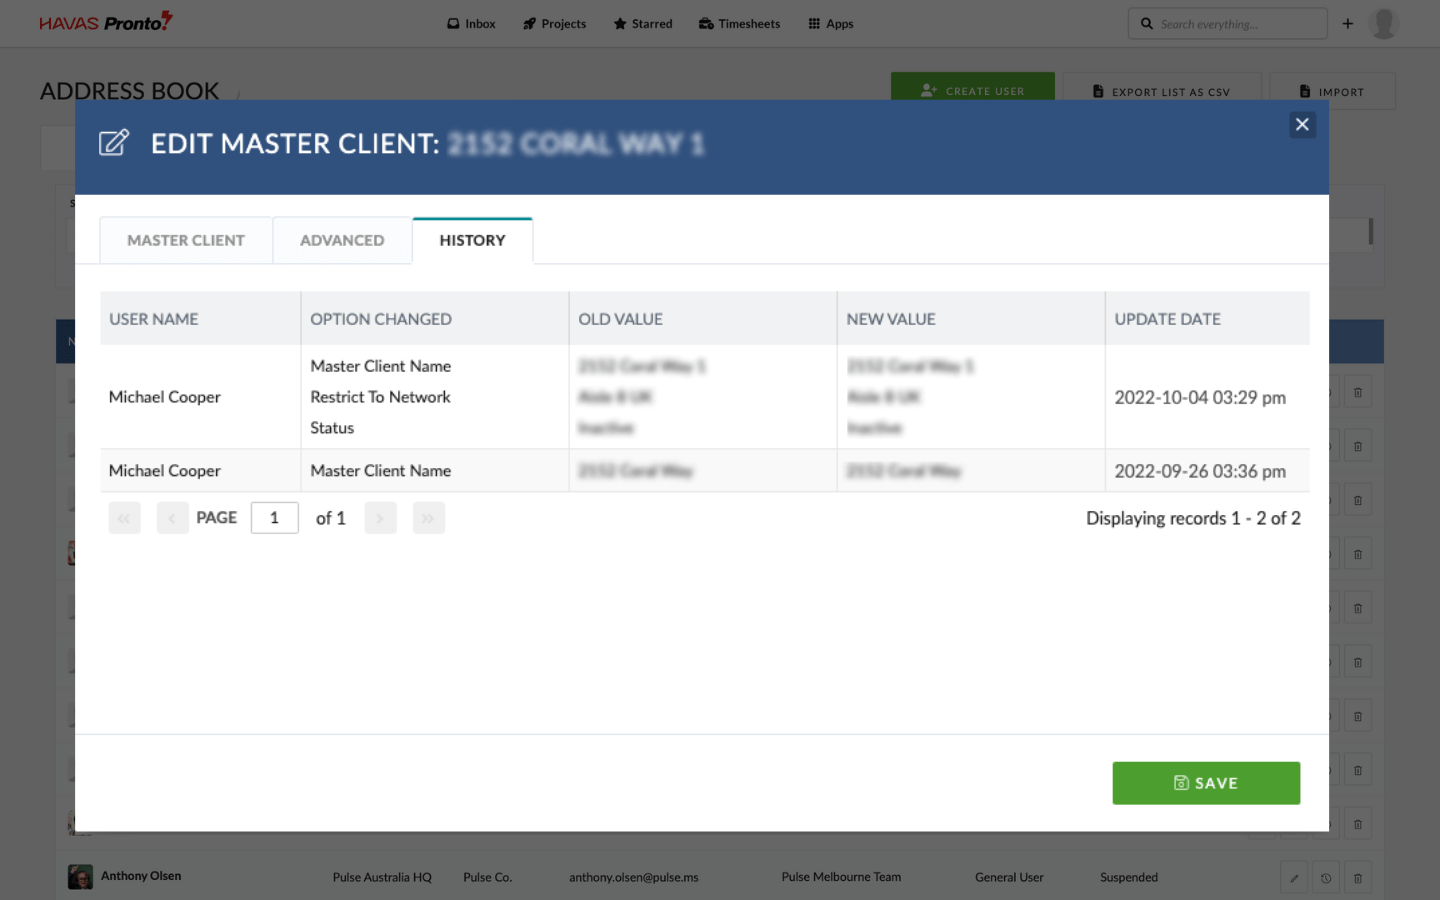1440x900 pixels.
Task: Click the page number input field
Action: (x=275, y=518)
